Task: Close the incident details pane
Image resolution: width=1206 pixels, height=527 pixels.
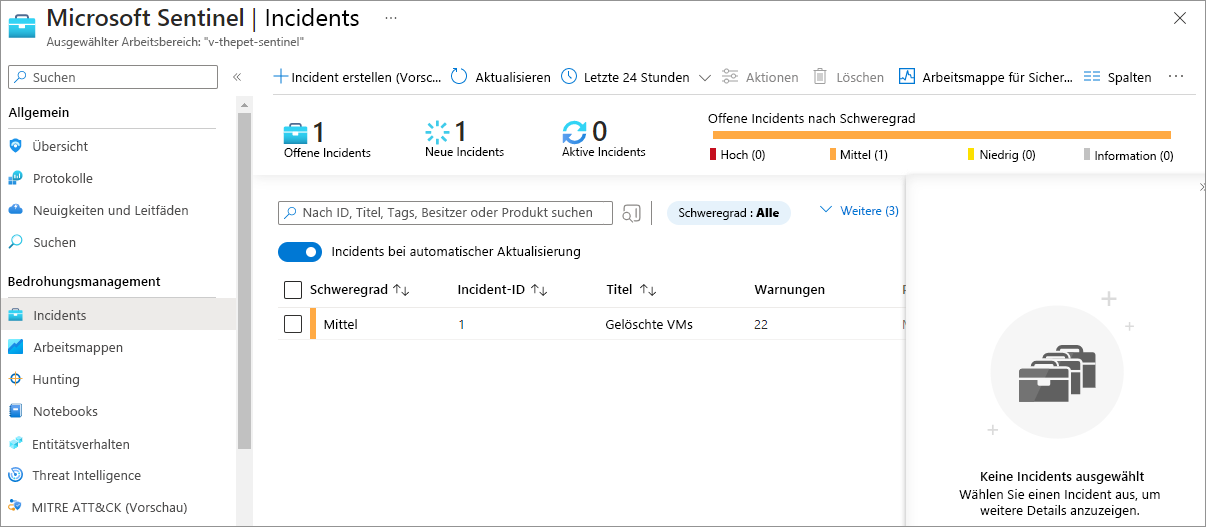Action: (x=1201, y=188)
